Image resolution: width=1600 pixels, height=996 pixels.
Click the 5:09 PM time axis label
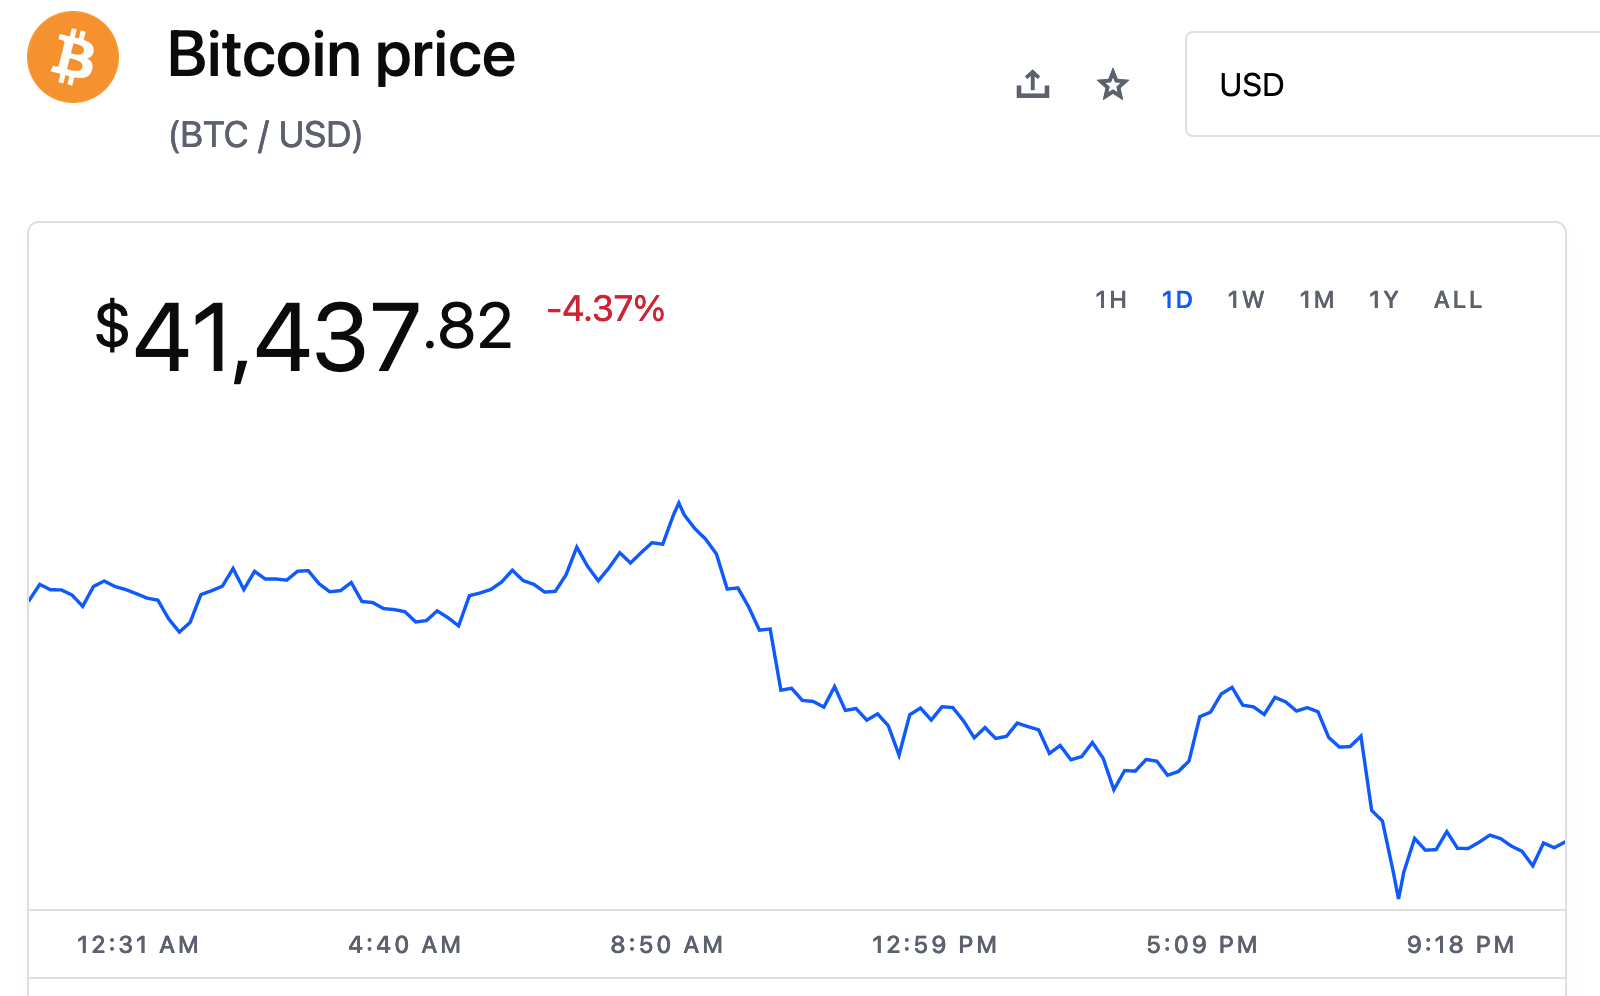click(x=1202, y=945)
